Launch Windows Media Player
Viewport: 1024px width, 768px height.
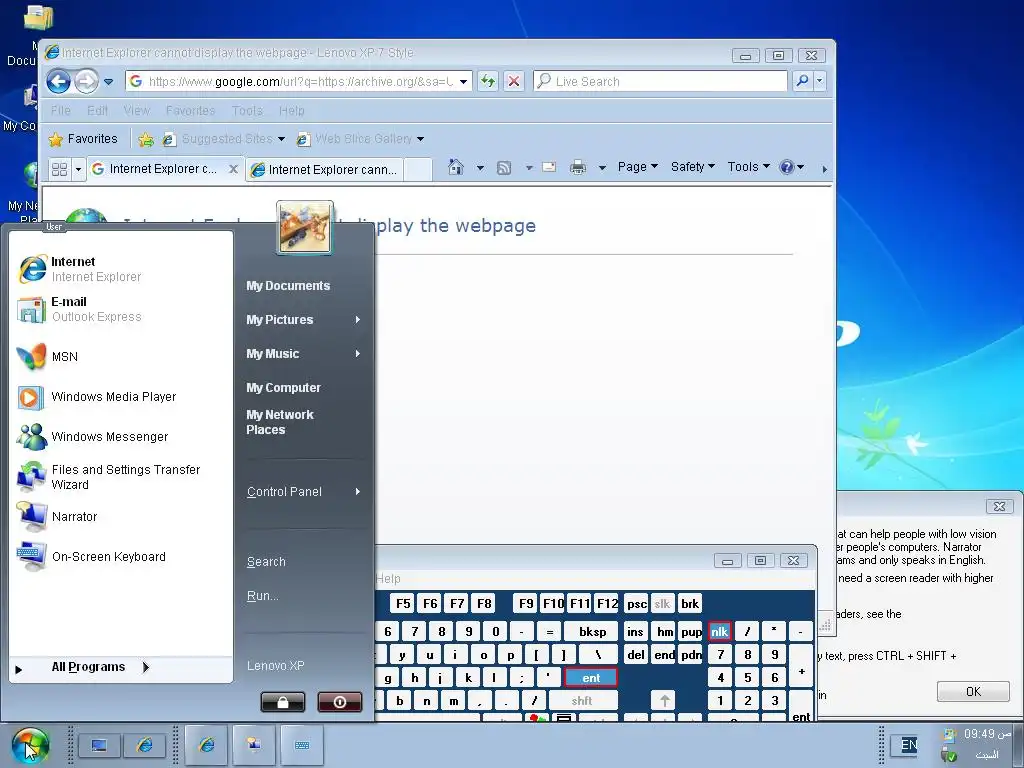(121, 396)
